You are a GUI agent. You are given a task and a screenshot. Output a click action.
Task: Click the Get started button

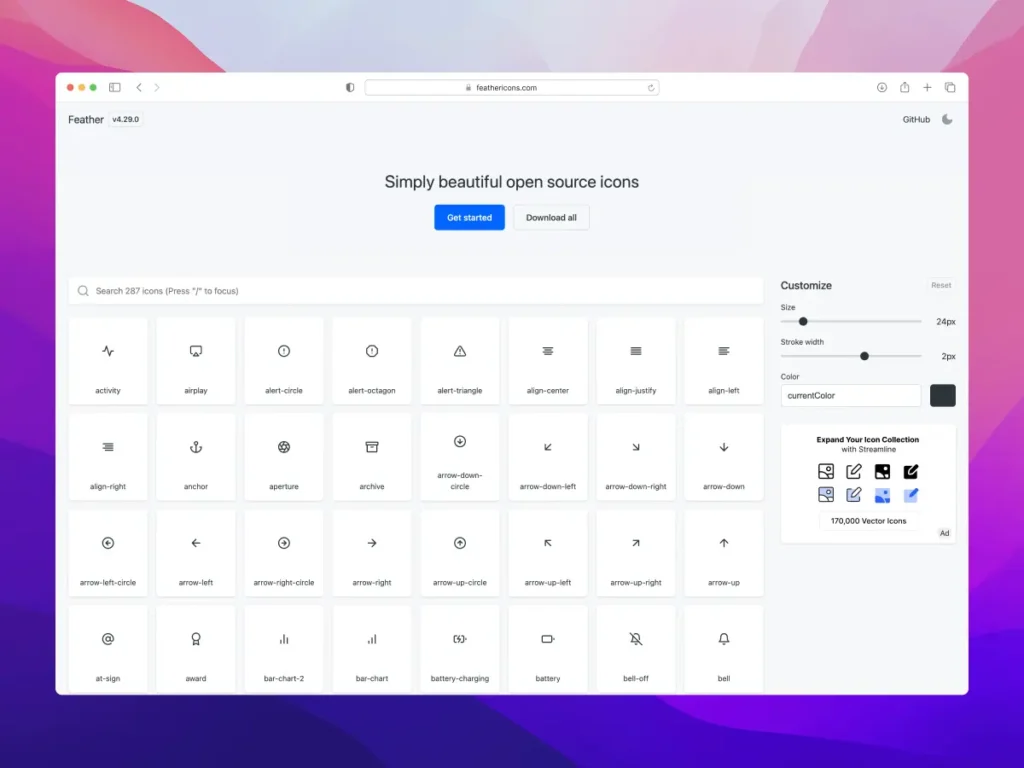(469, 217)
